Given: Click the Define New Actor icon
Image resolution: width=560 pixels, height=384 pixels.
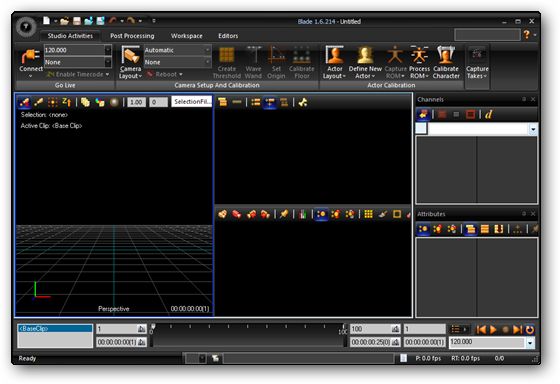Looking at the screenshot, I should [x=365, y=55].
